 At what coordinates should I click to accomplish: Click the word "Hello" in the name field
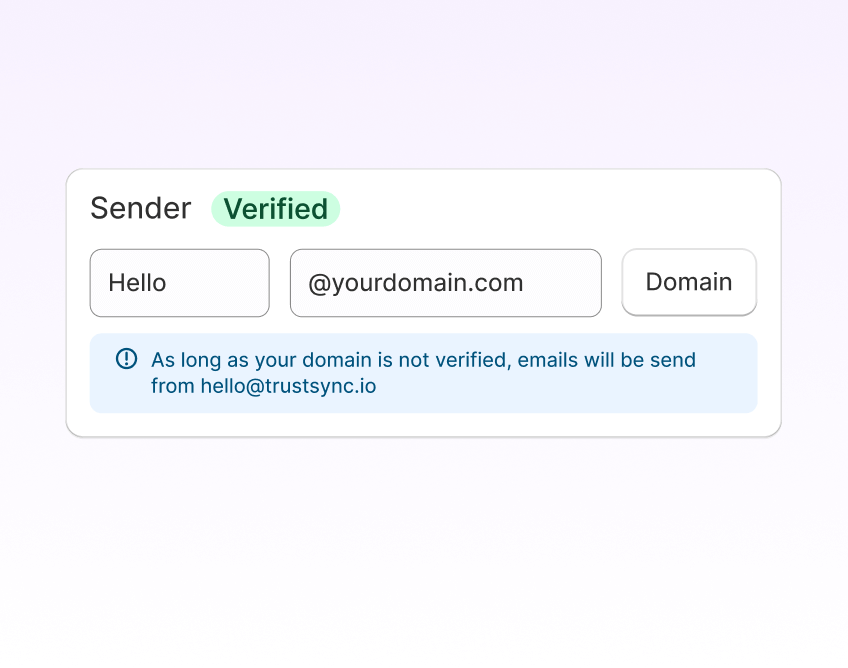coord(137,283)
